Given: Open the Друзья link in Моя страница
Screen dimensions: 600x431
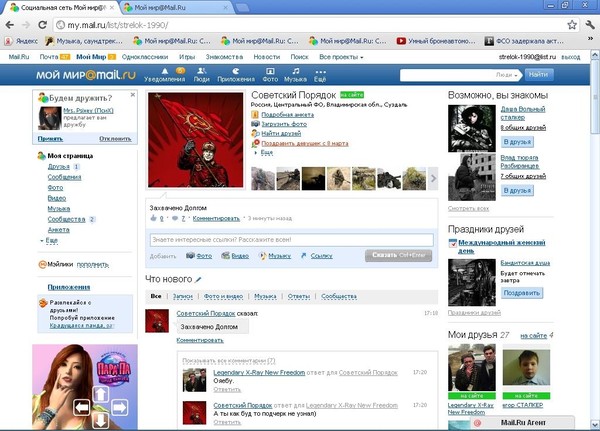Looking at the screenshot, I should [x=59, y=167].
